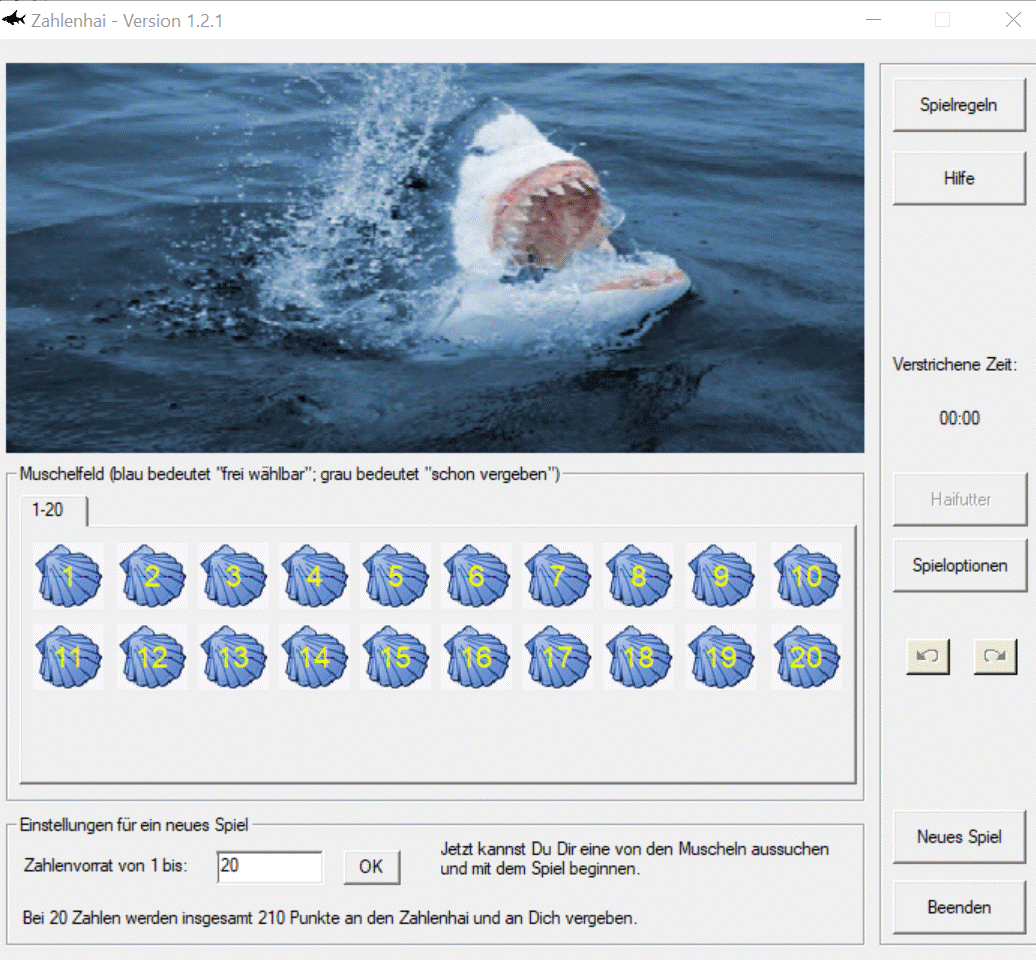Pick the shell numbered 17
This screenshot has height=960, width=1036.
557,657
